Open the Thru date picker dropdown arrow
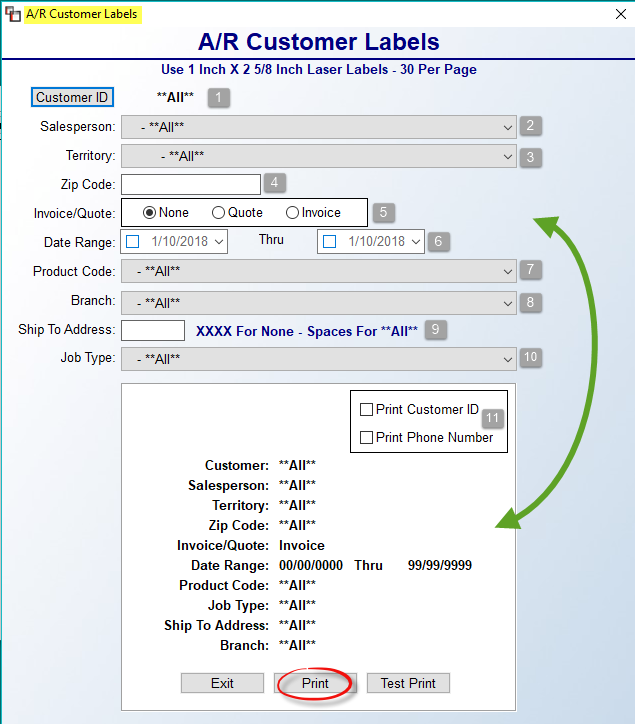The image size is (635, 724). point(416,241)
